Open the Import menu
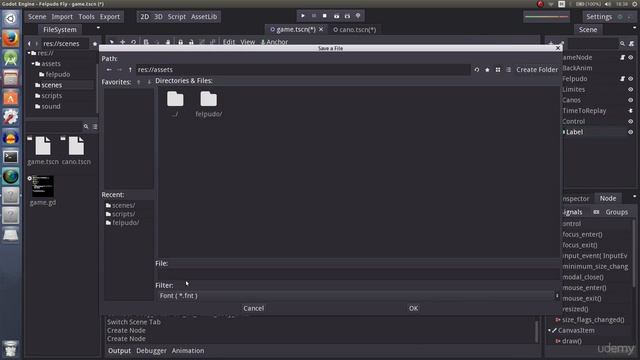The width and height of the screenshot is (640, 360). click(x=62, y=17)
